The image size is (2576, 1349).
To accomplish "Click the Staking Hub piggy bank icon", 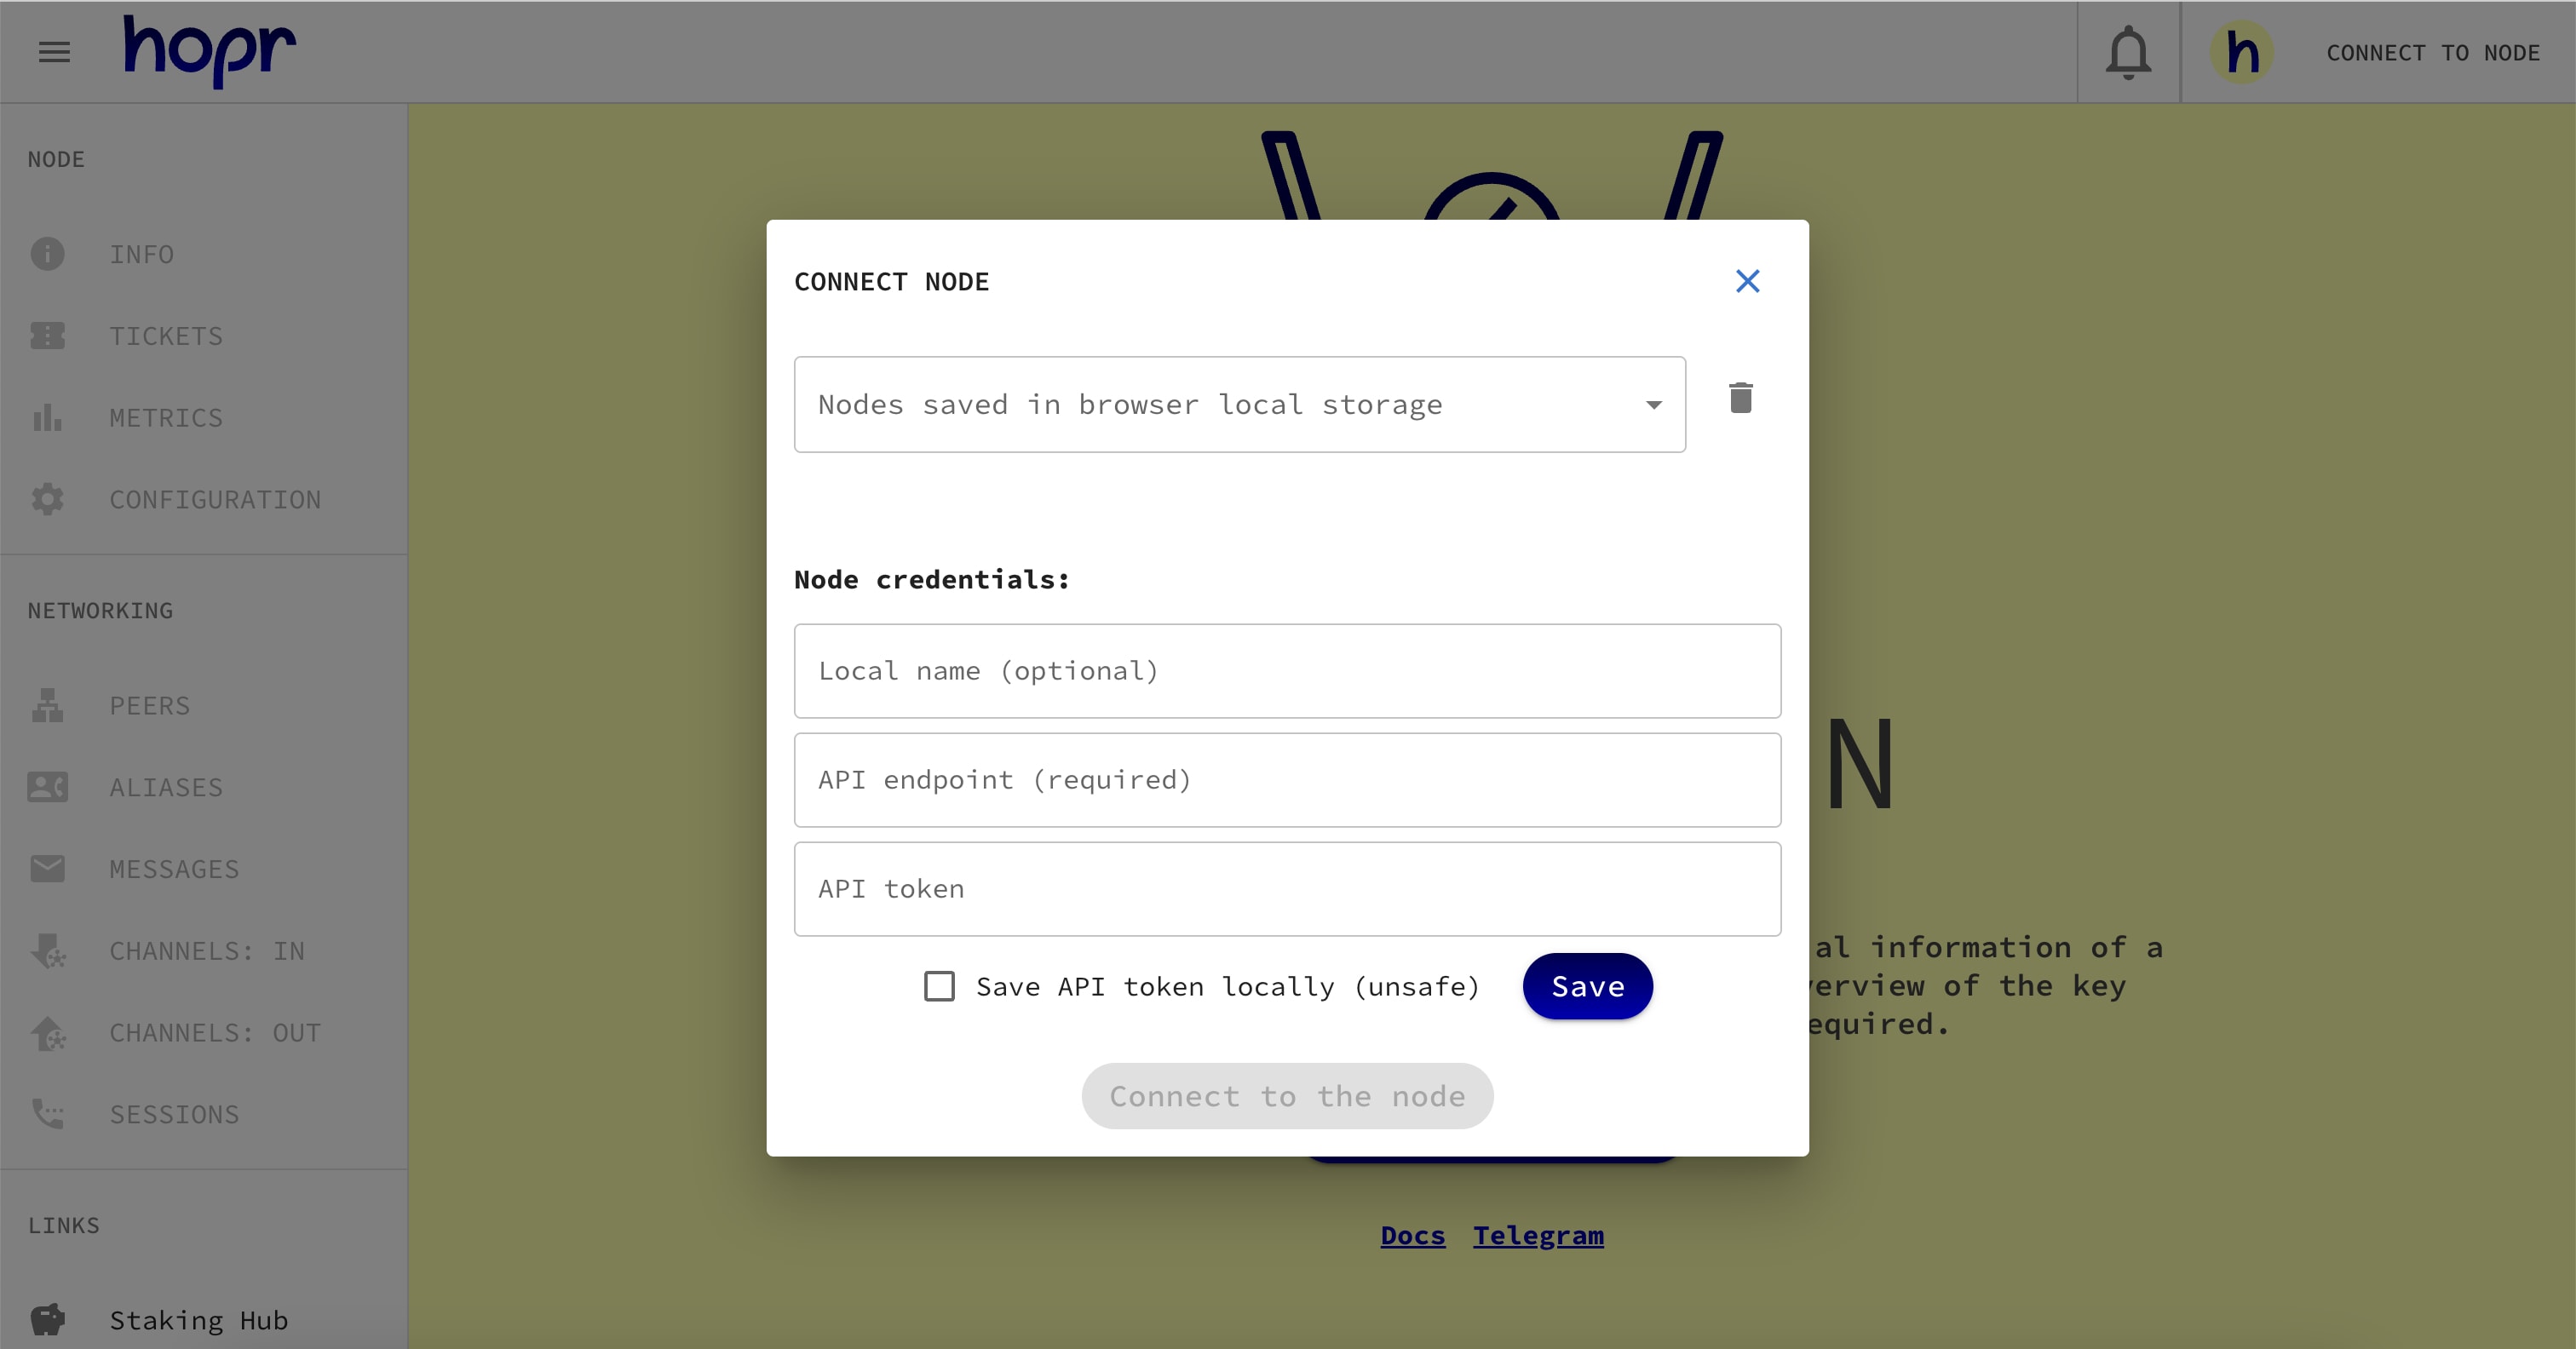I will coord(47,1320).
